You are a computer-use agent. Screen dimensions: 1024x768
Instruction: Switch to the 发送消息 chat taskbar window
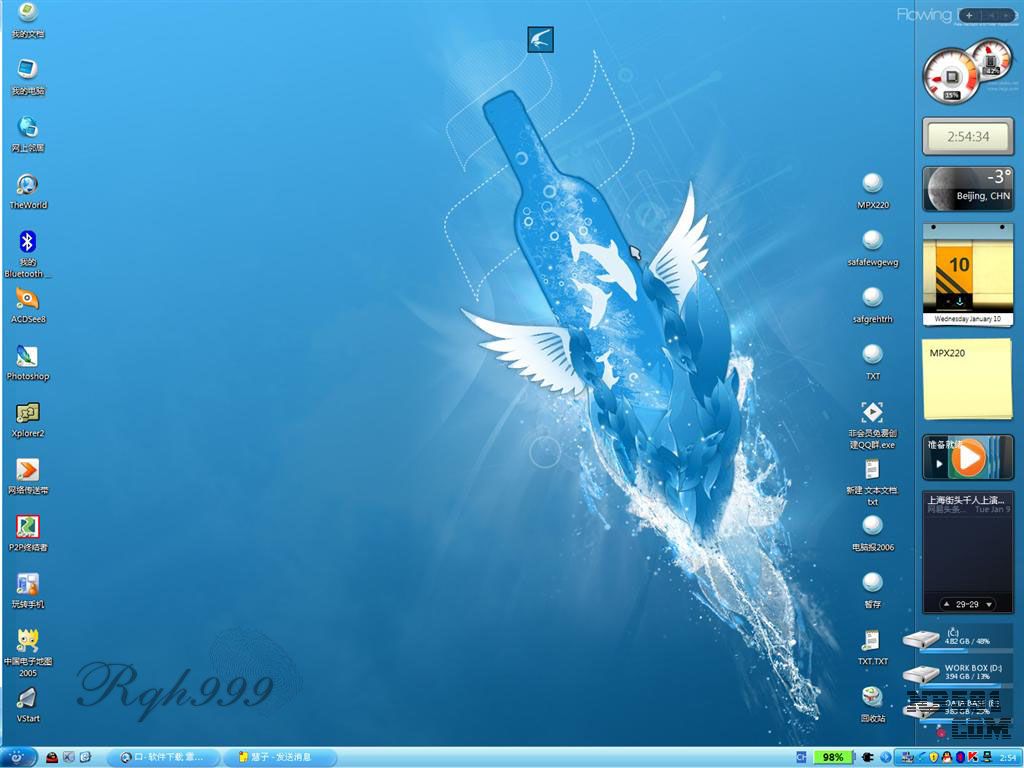(279, 757)
